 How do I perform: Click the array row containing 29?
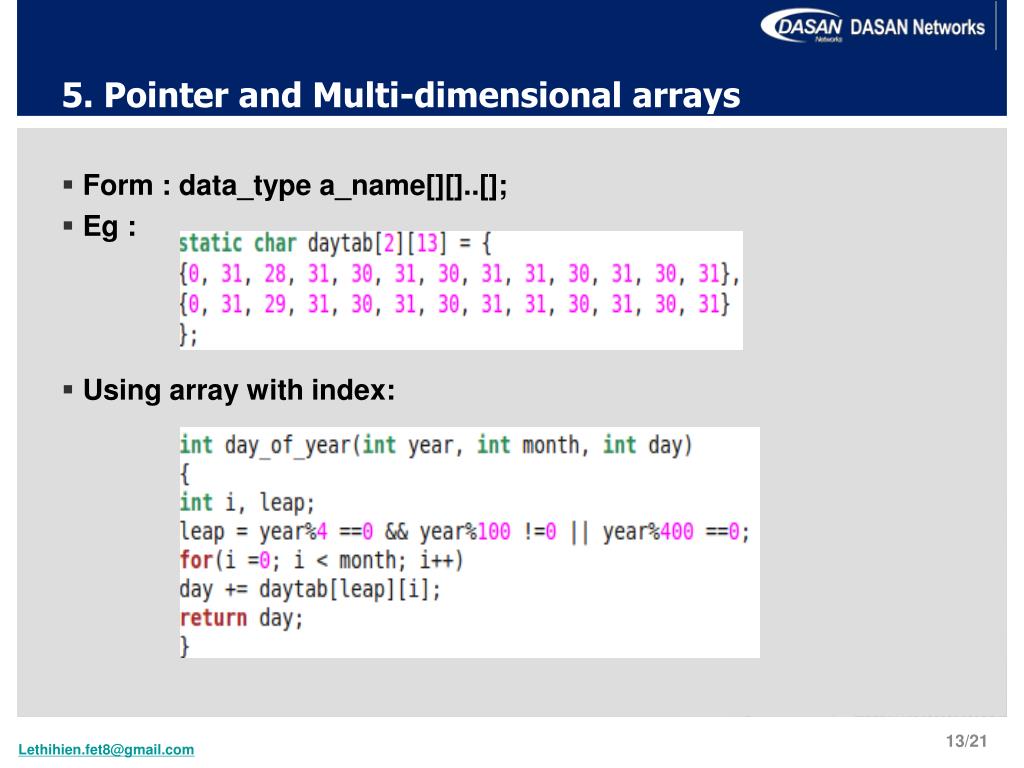455,304
